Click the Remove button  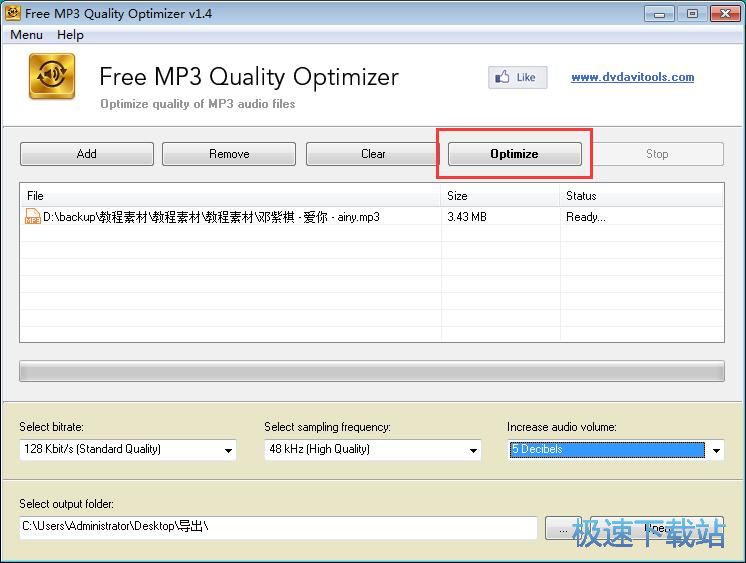(x=229, y=154)
